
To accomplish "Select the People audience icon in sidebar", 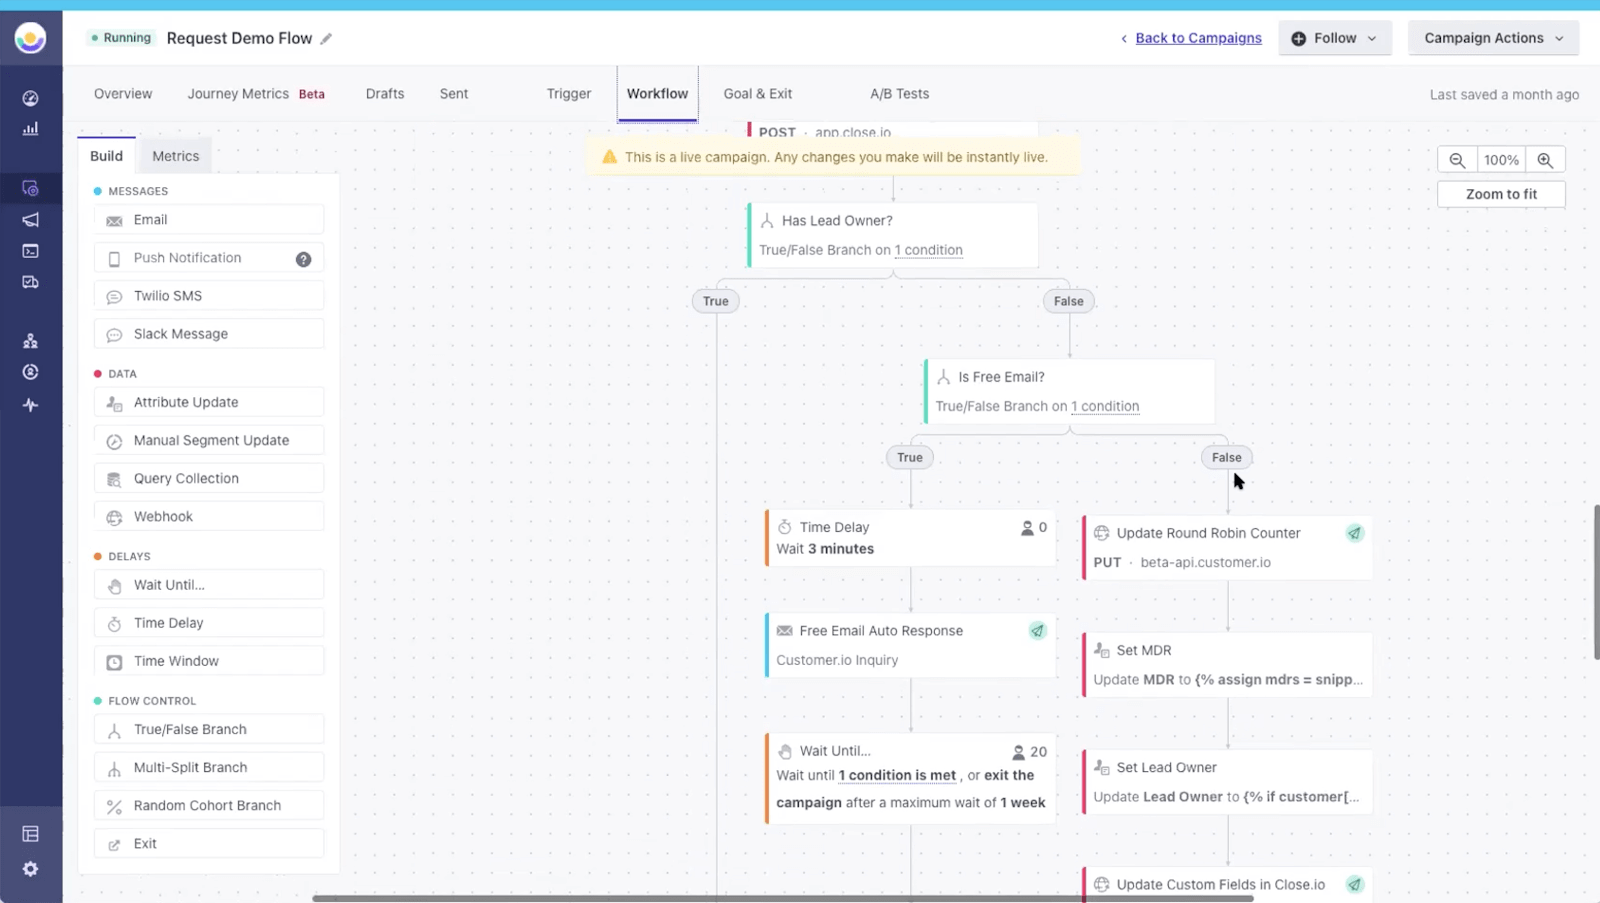I will click(x=30, y=340).
